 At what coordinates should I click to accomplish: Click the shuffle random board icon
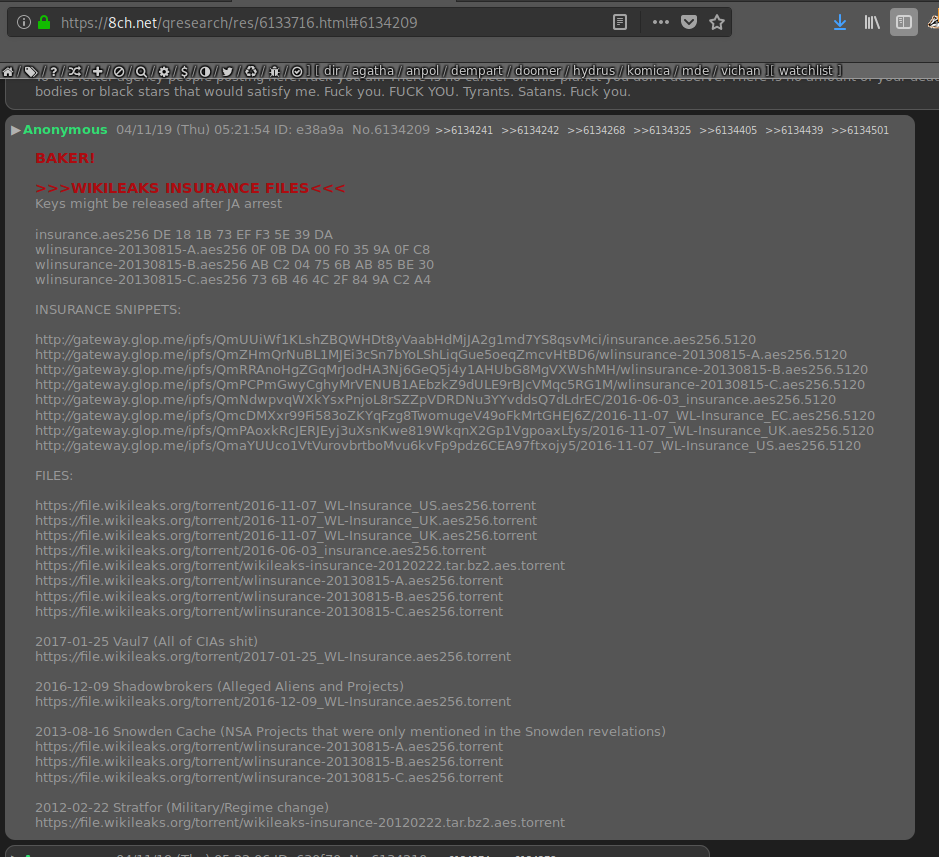74,71
